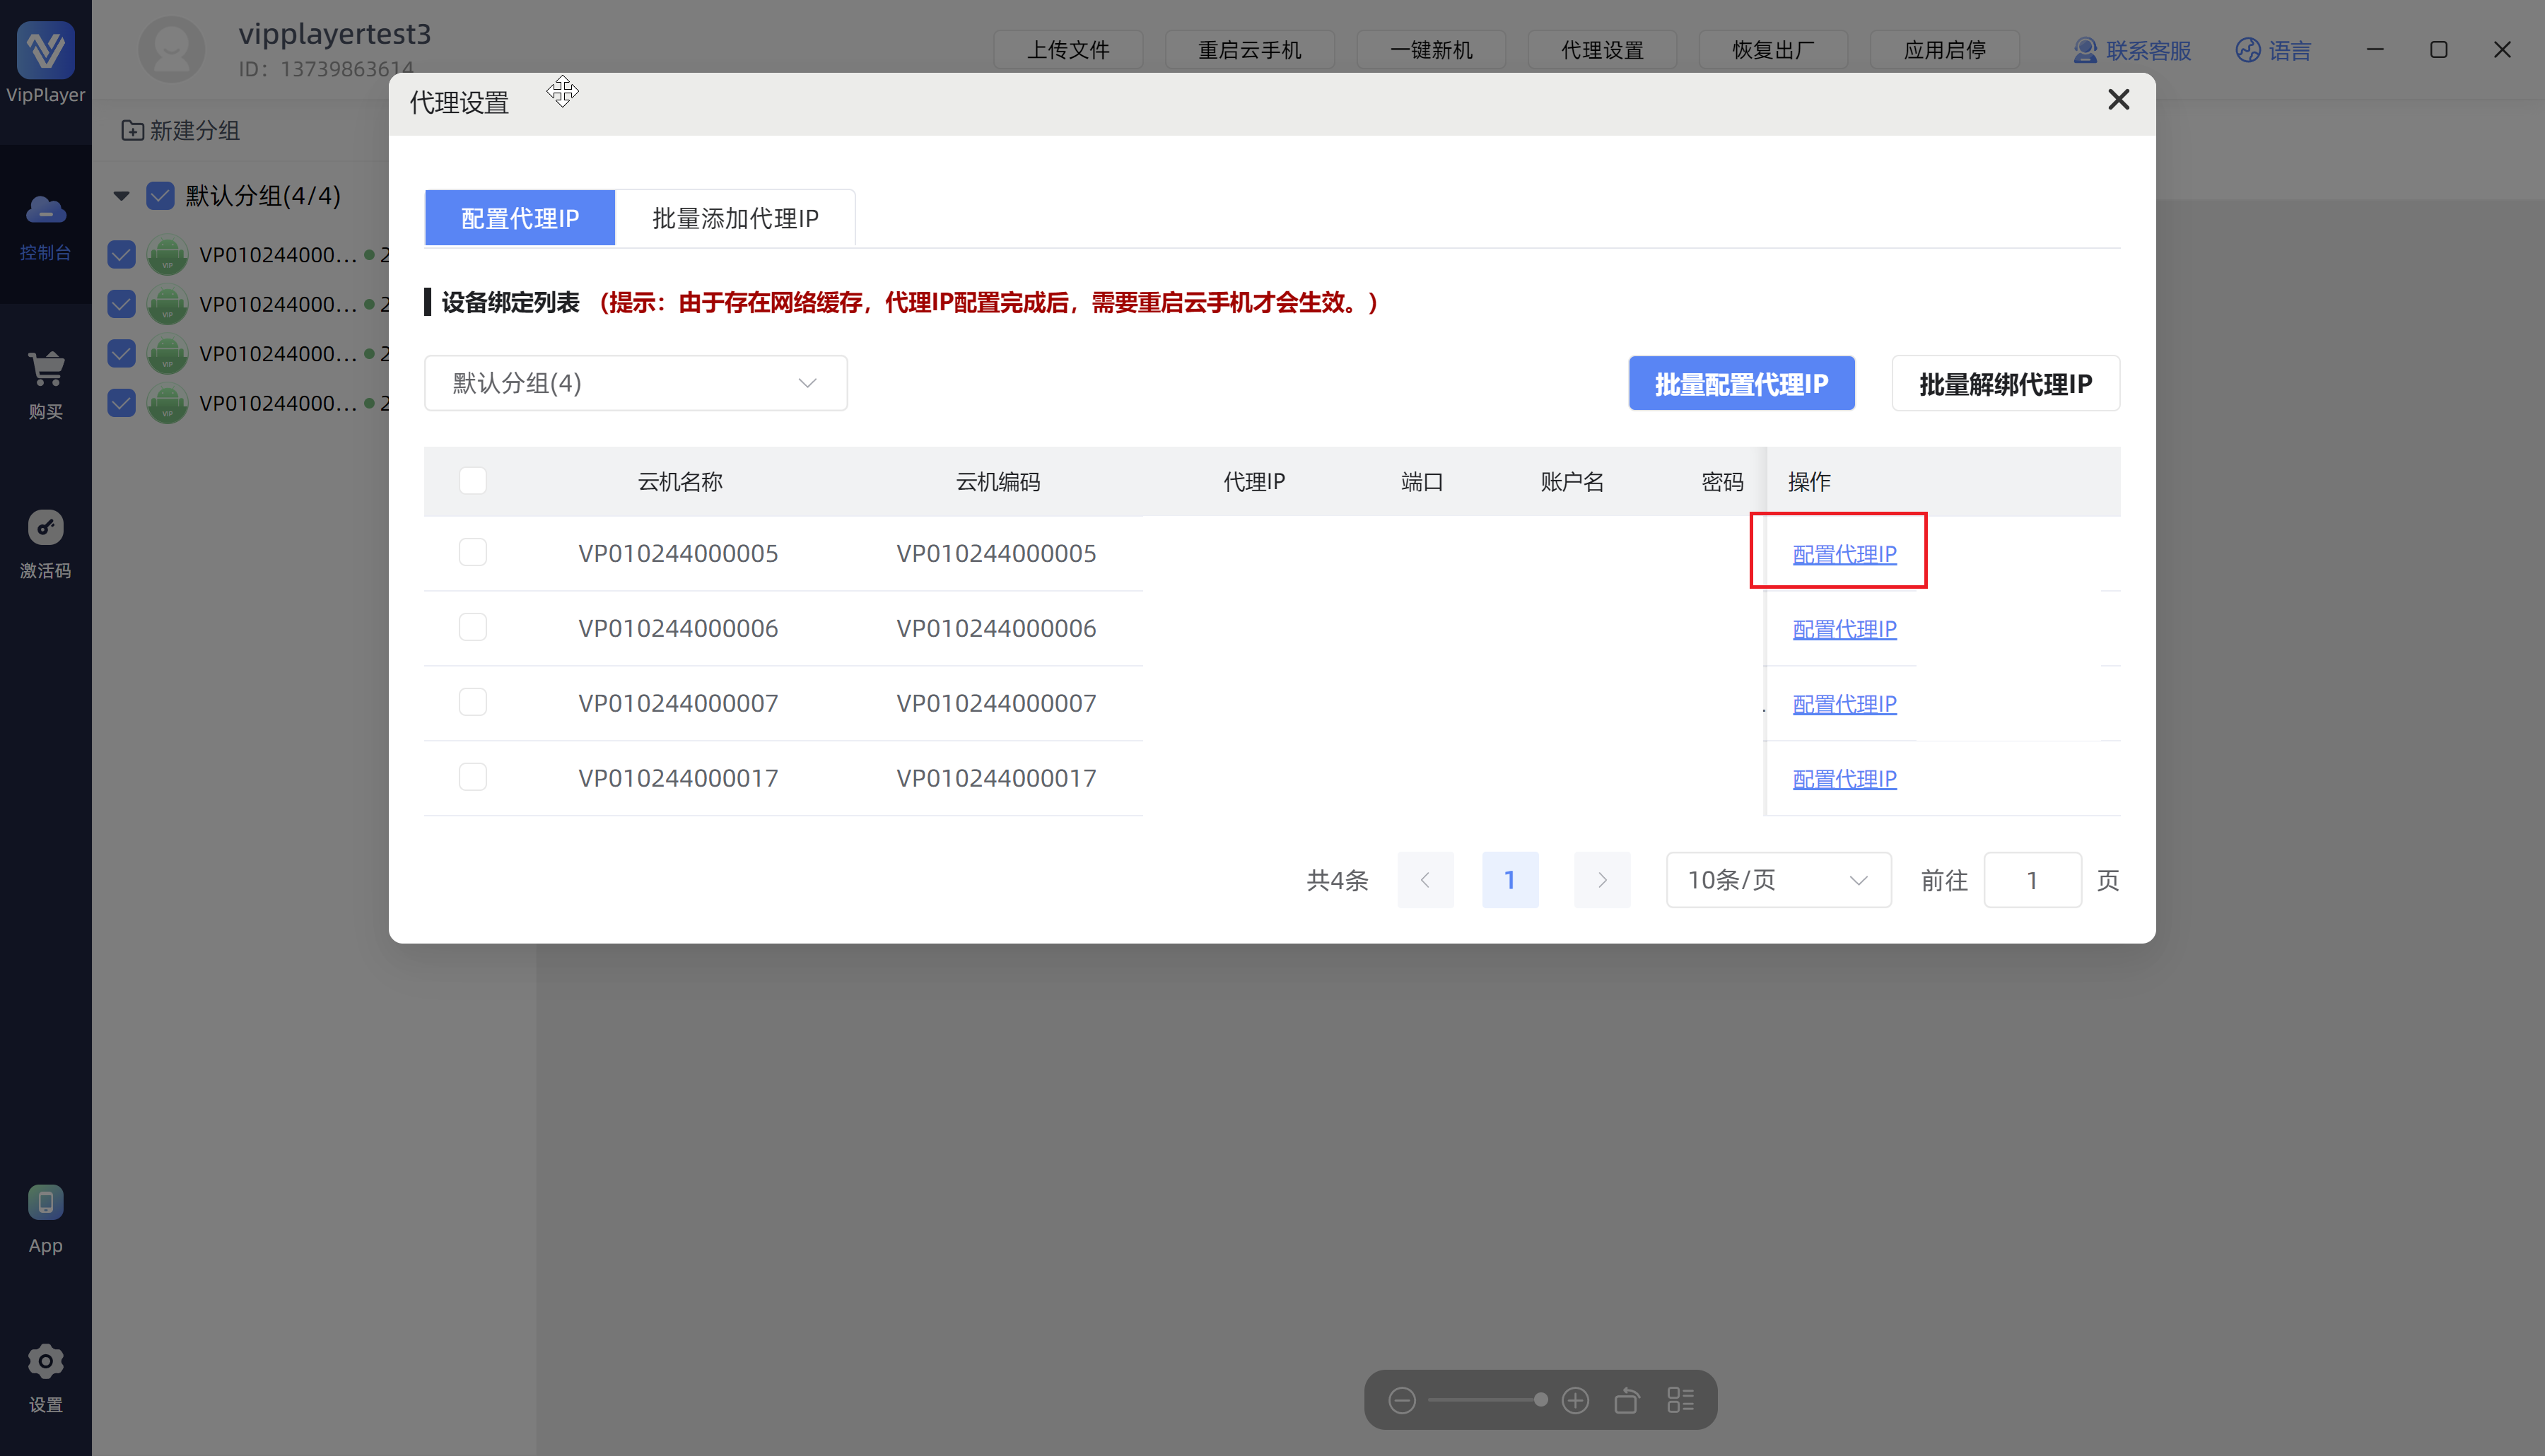Open the 设置 gear icon
Image resolution: width=2545 pixels, height=1456 pixels.
pos(45,1361)
